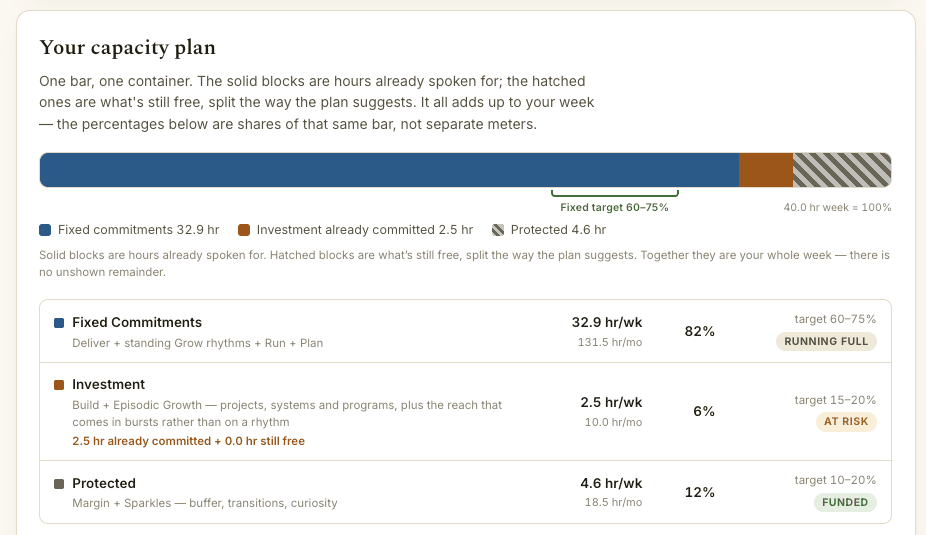Open the Investment row title
This screenshot has height=535, width=926.
109,384
